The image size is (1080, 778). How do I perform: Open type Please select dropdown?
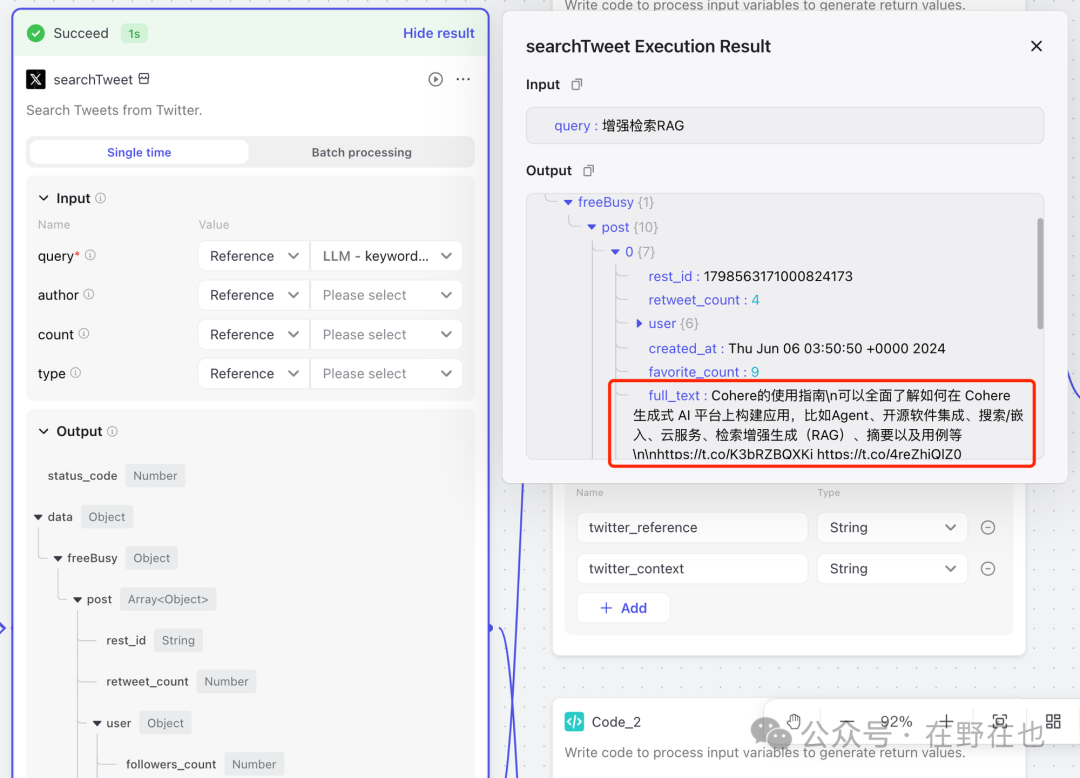click(386, 374)
